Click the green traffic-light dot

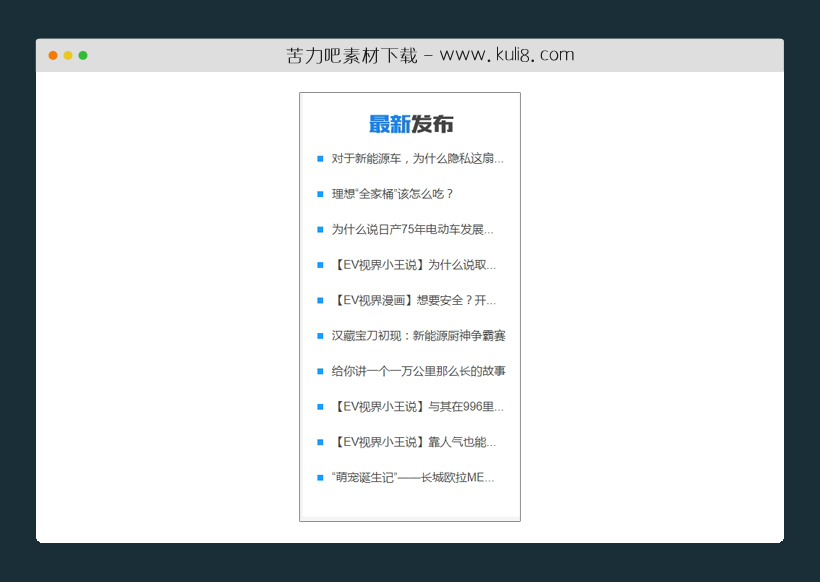point(82,55)
